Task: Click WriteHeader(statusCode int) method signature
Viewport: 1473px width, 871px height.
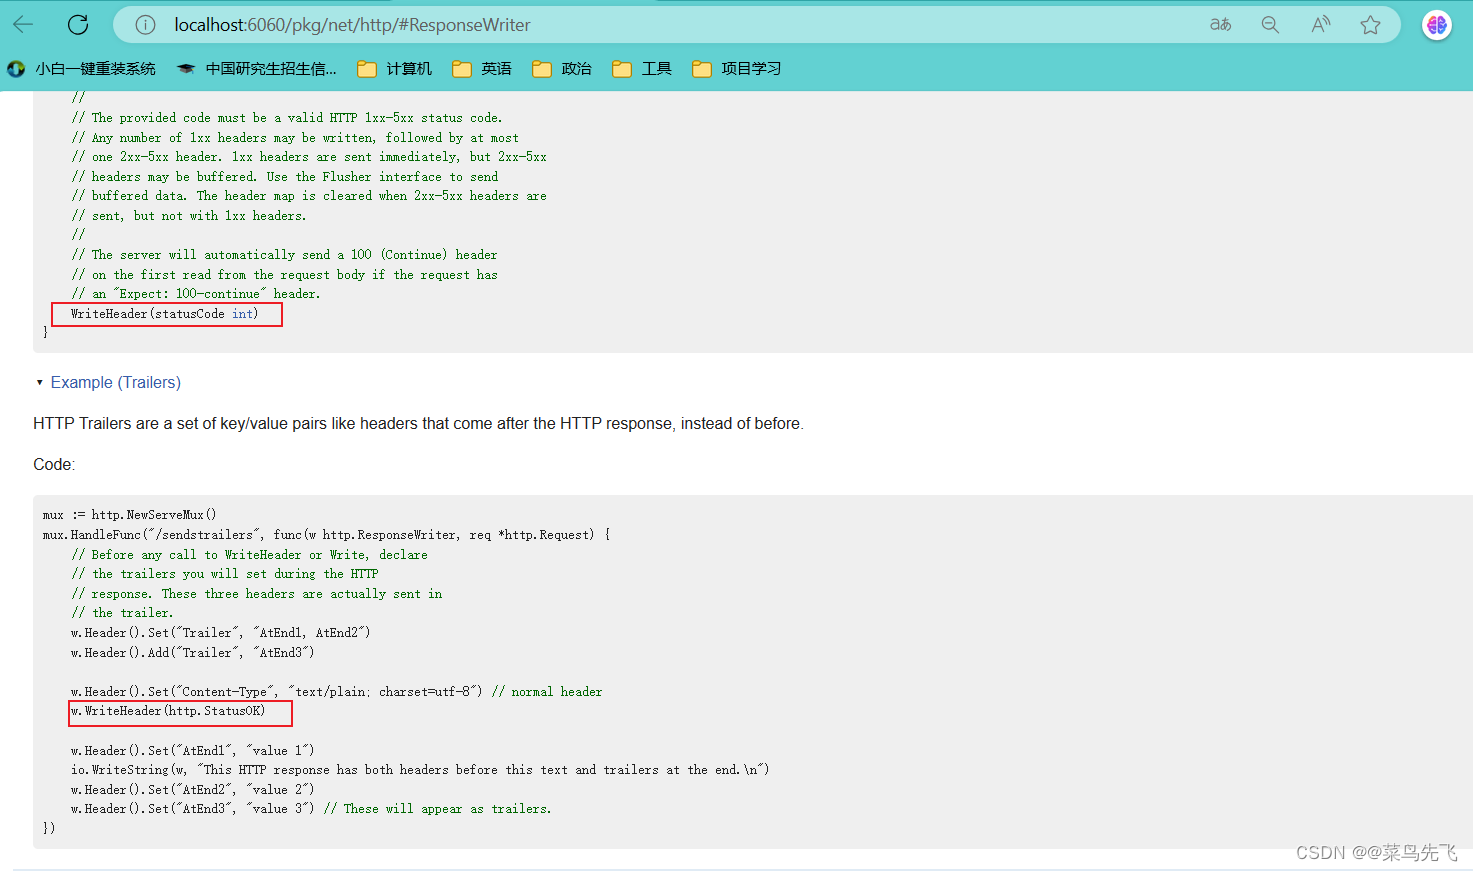Action: click(165, 314)
